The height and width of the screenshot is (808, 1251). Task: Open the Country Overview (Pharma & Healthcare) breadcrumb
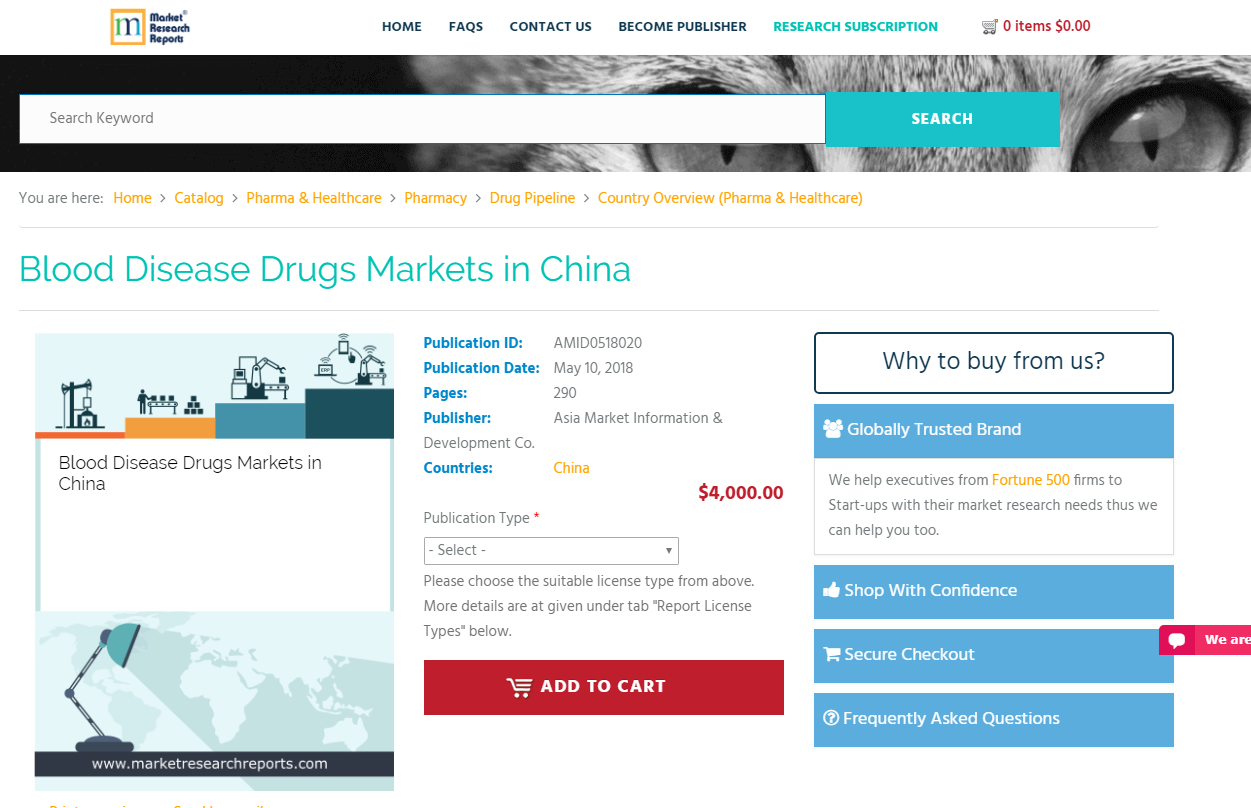click(730, 198)
